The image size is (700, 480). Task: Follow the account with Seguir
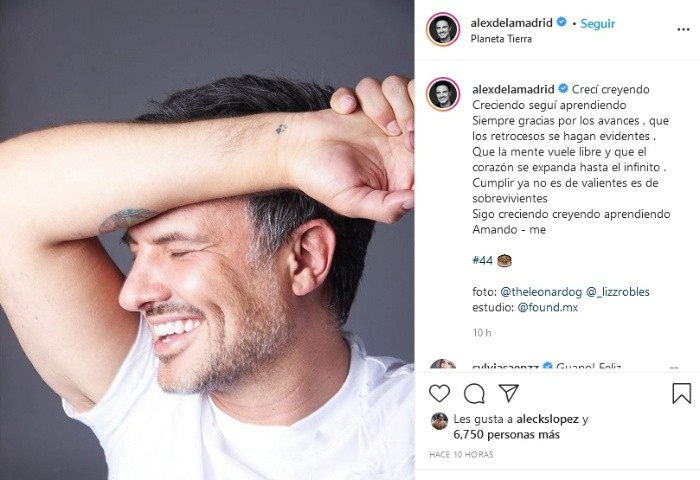597,24
